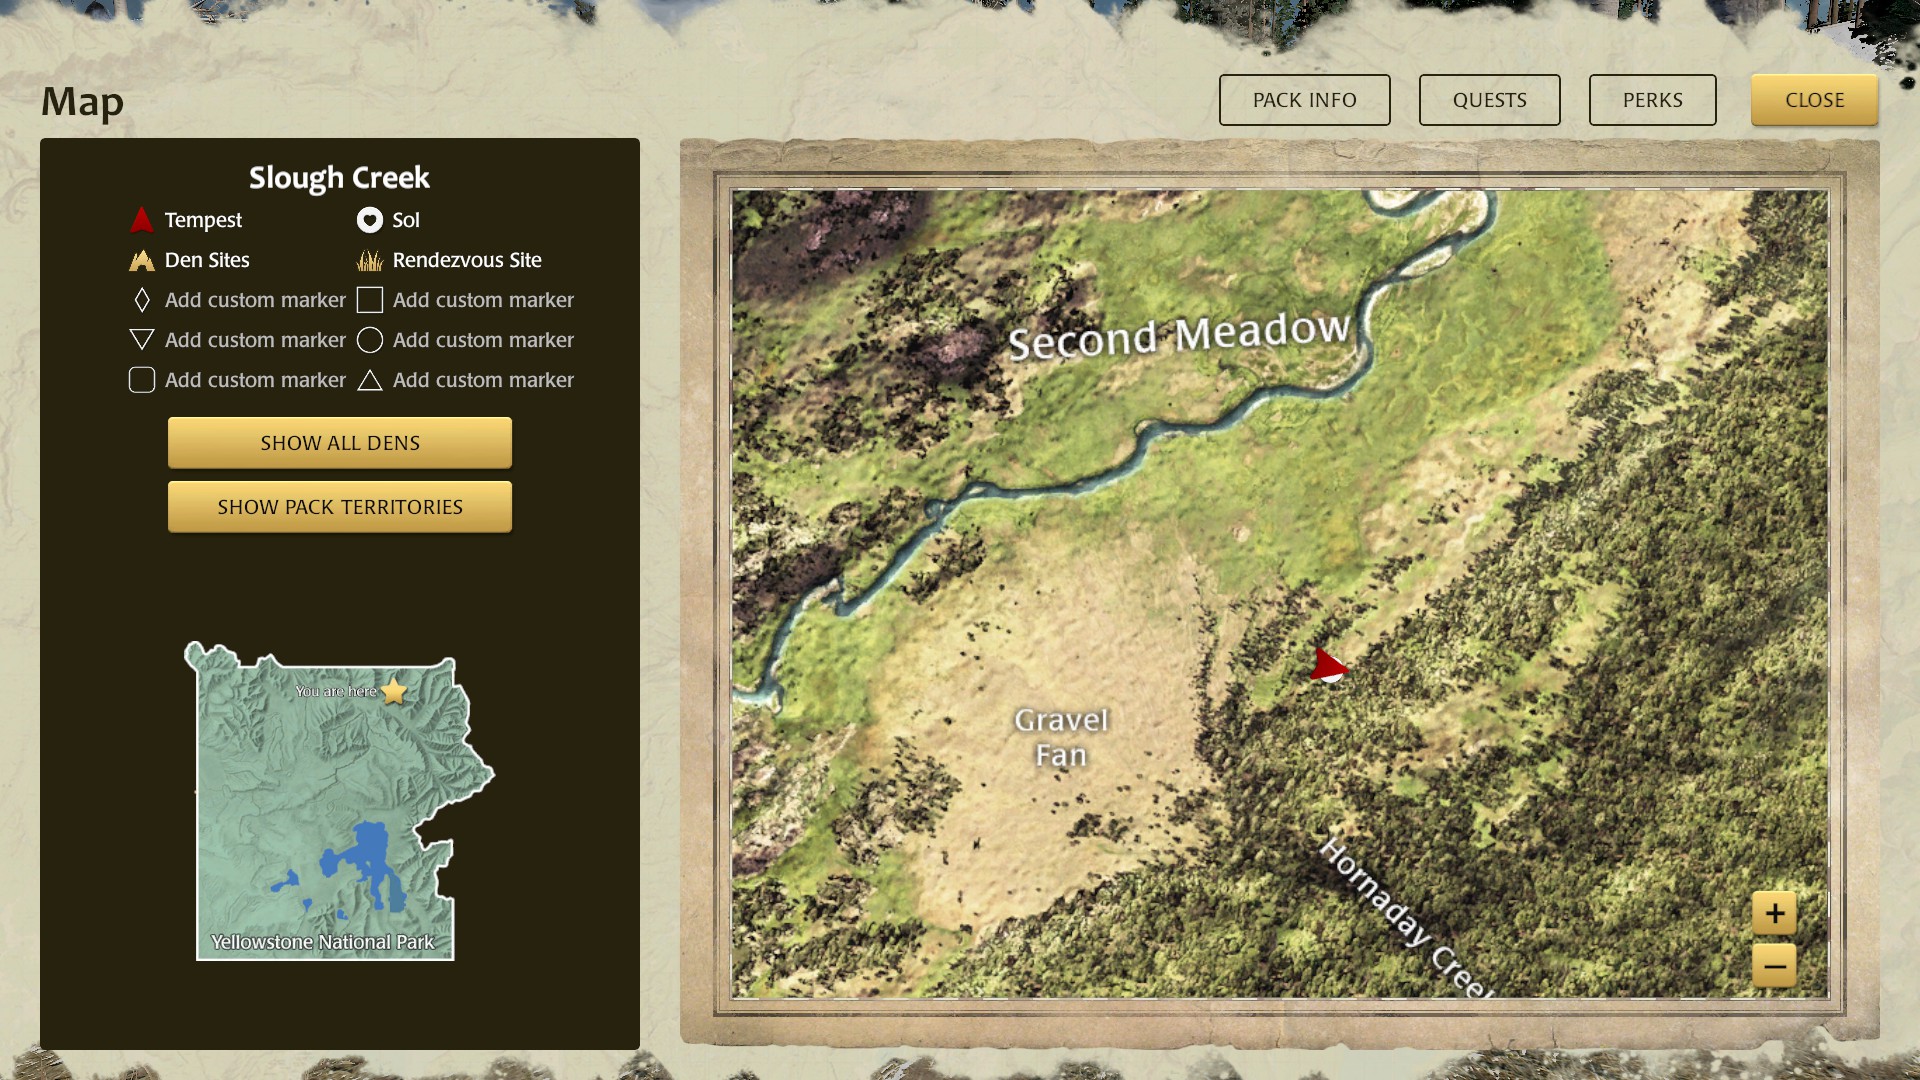Viewport: 1920px width, 1080px height.
Task: Select the Rendezvous Site grass icon
Action: 370,261
